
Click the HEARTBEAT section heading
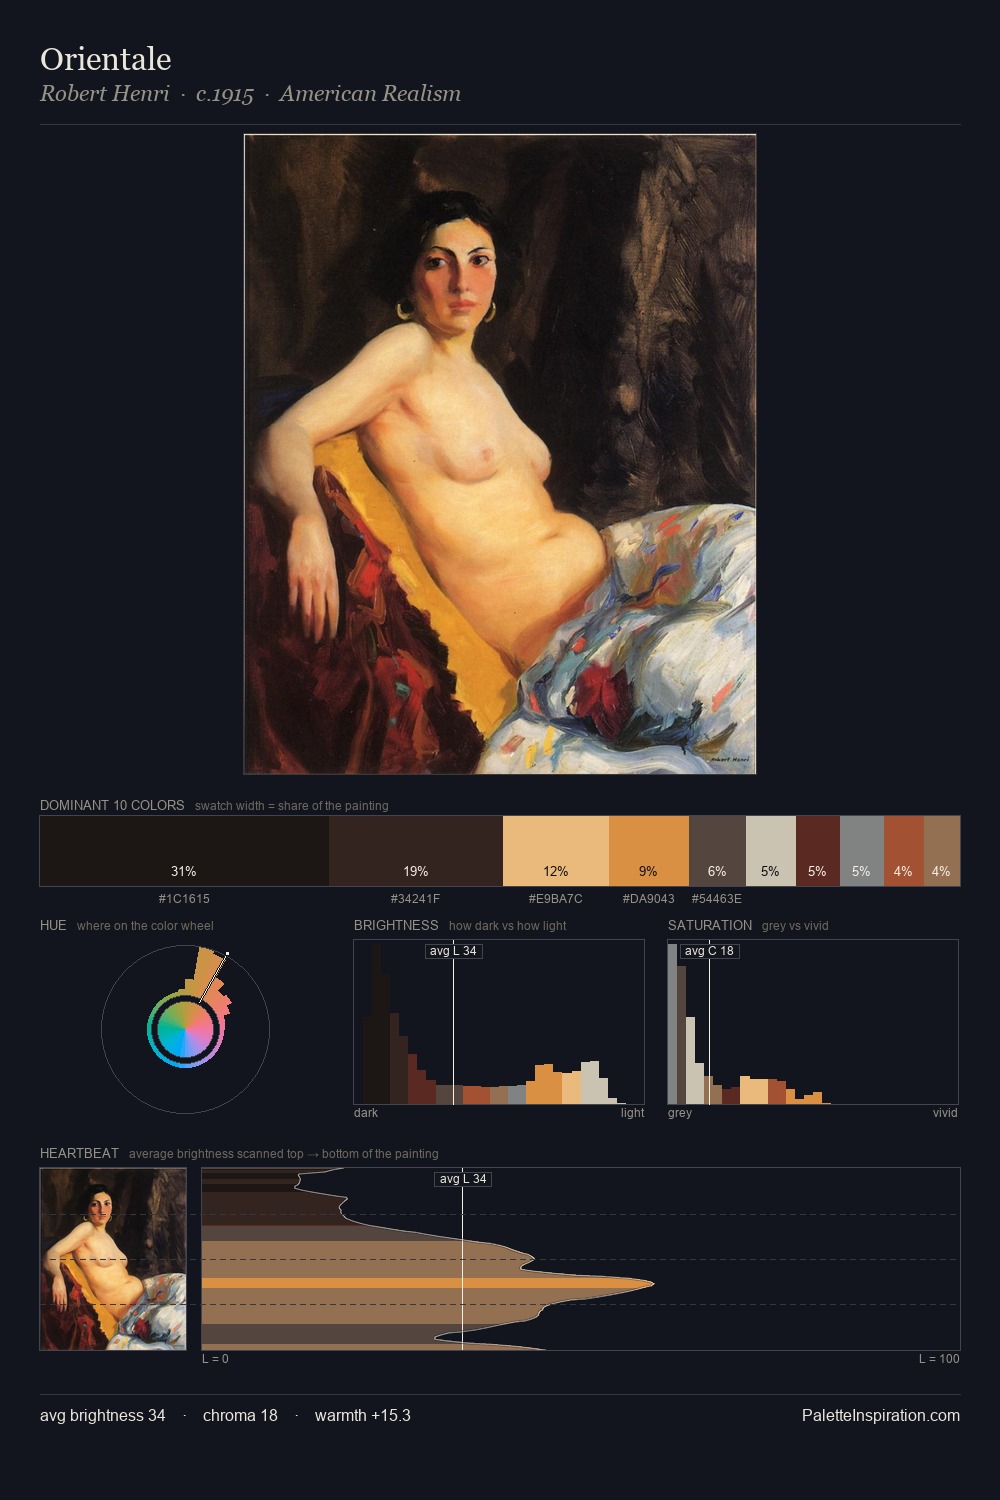[x=79, y=1153]
